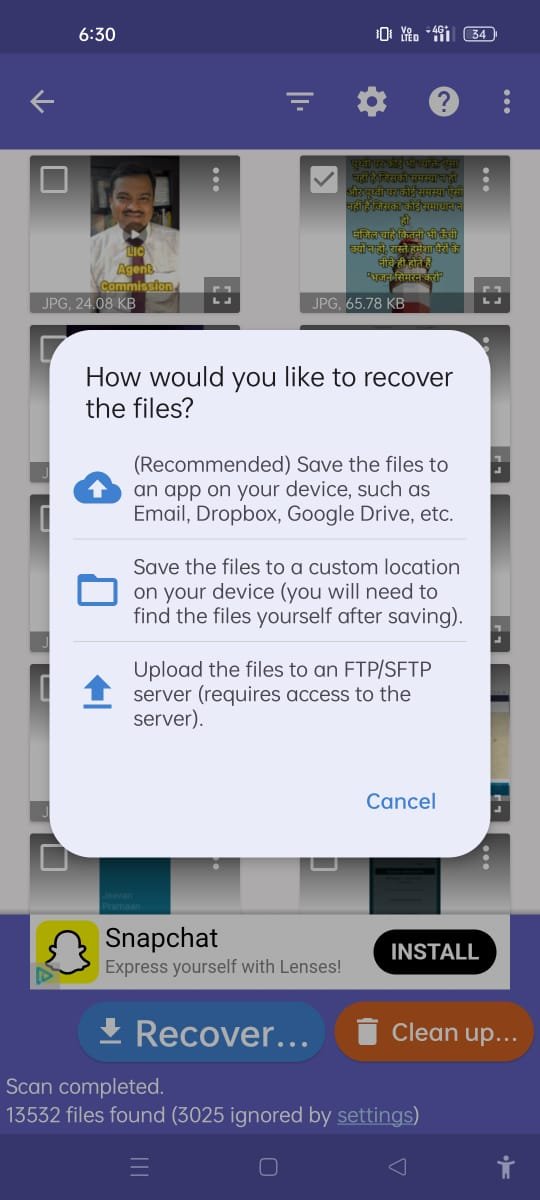Open the toolbar overflow menu
The height and width of the screenshot is (1200, 540).
coord(507,101)
